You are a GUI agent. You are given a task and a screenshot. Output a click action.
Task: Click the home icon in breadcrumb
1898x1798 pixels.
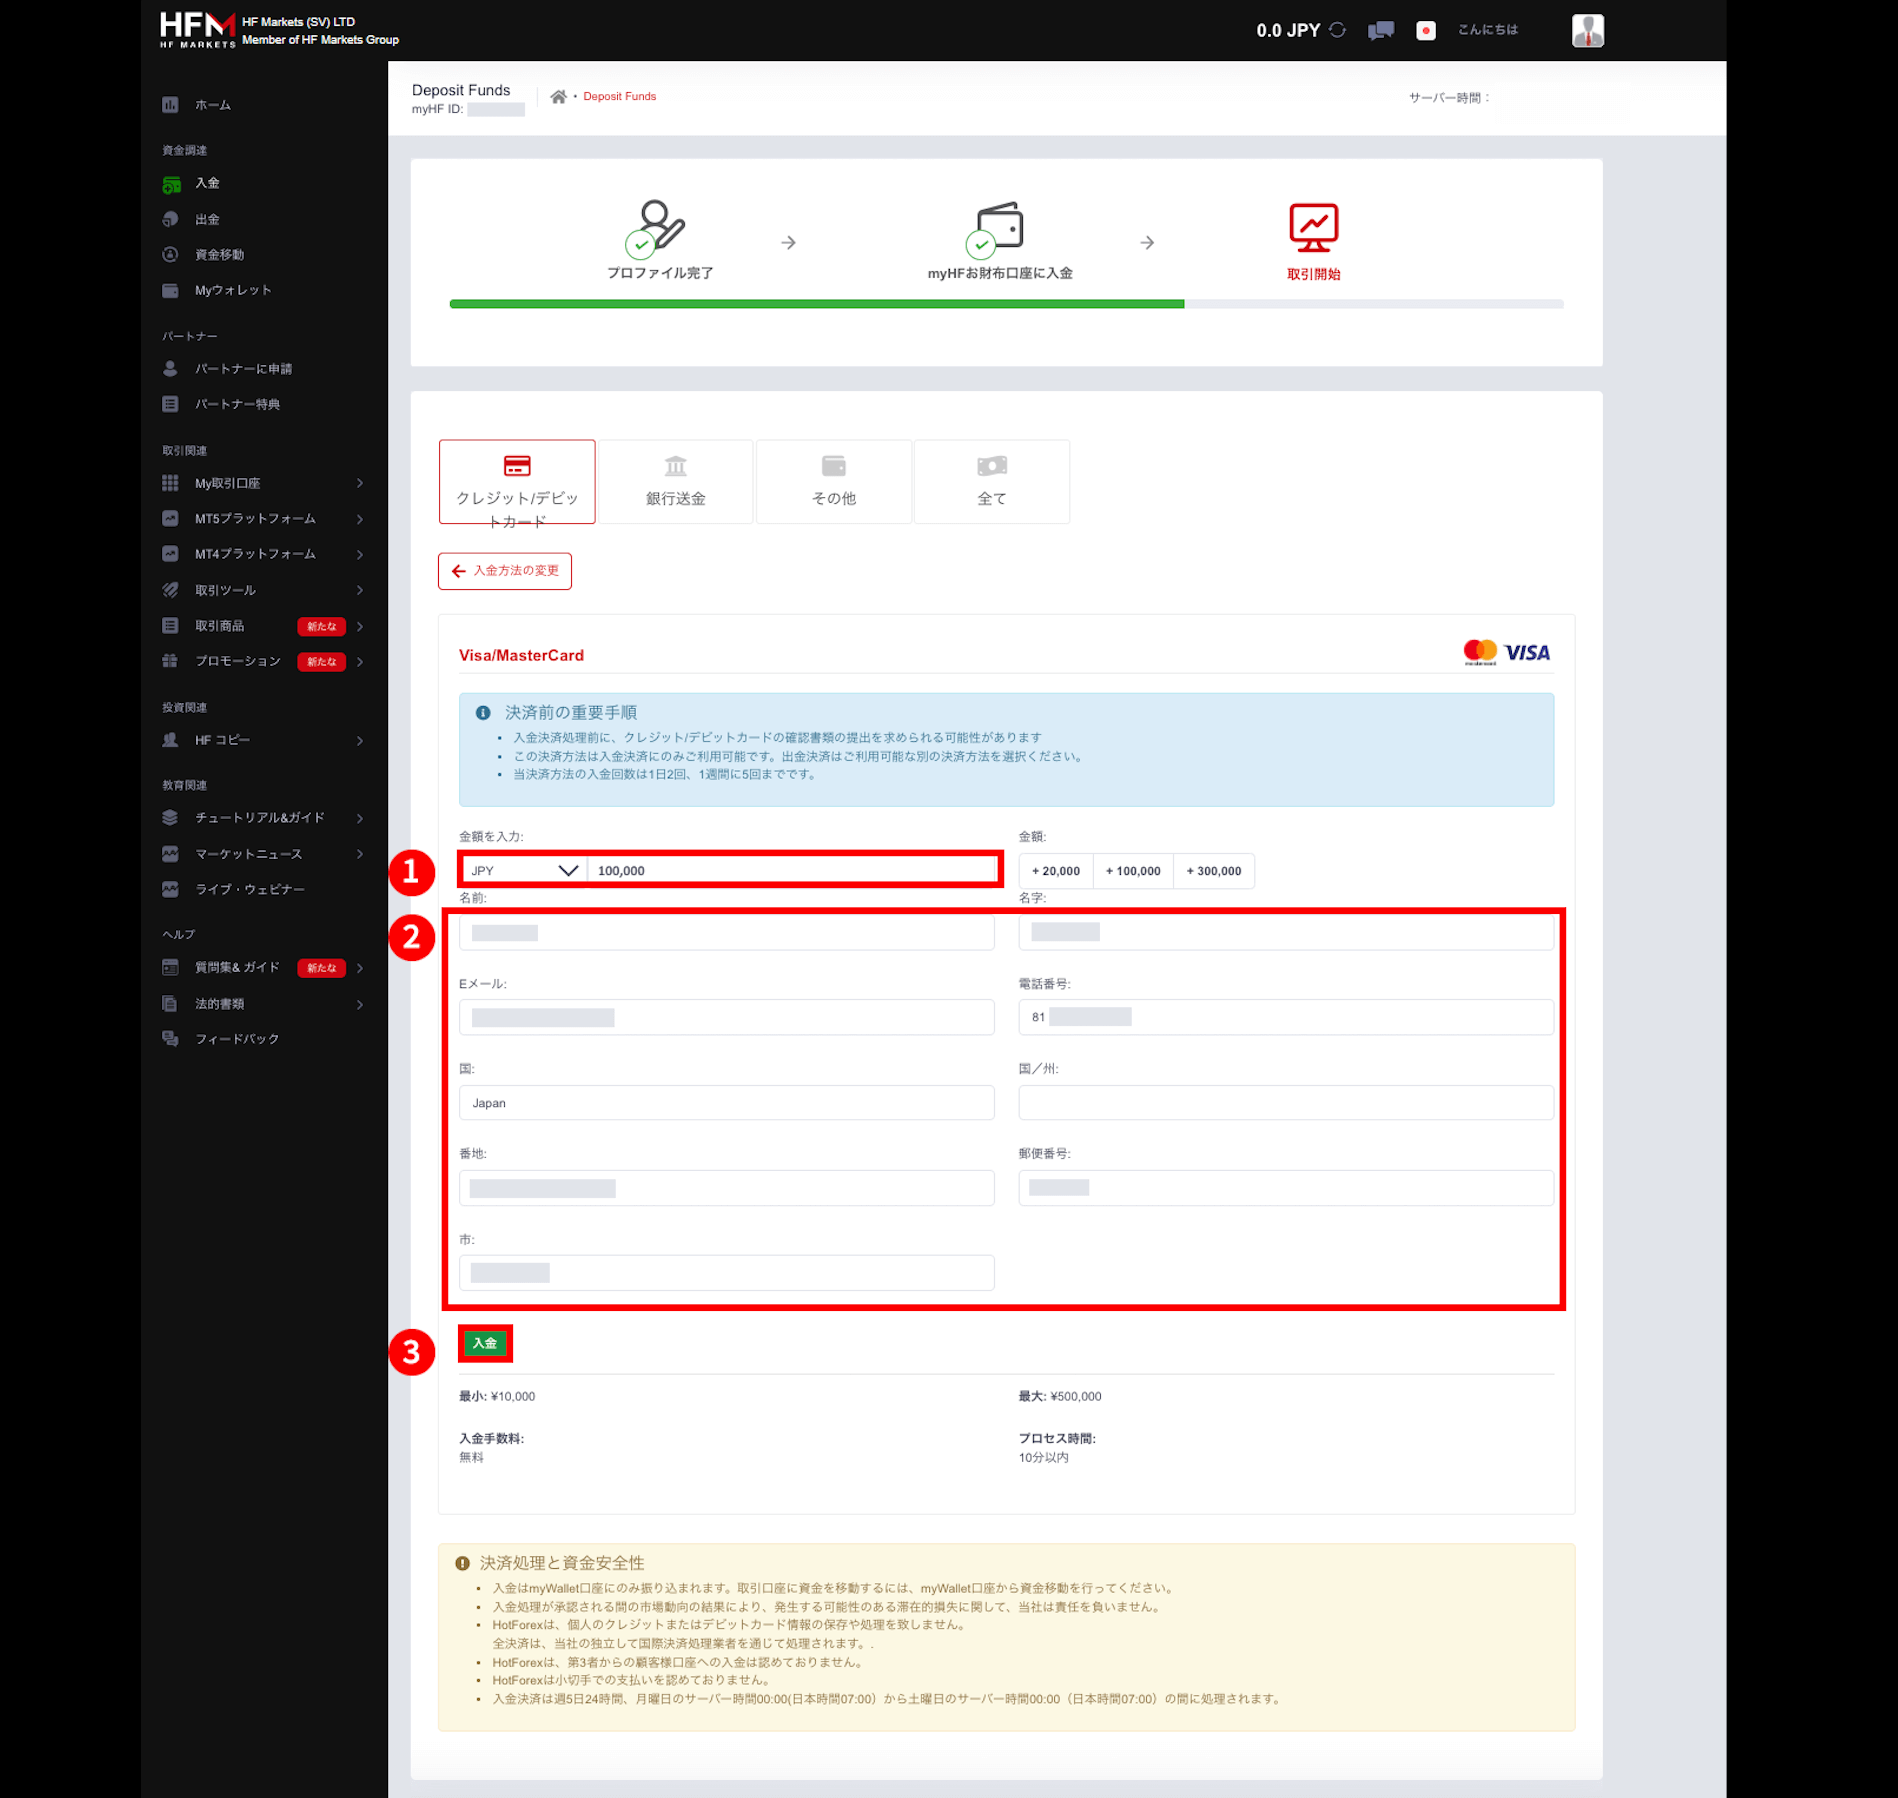click(558, 96)
